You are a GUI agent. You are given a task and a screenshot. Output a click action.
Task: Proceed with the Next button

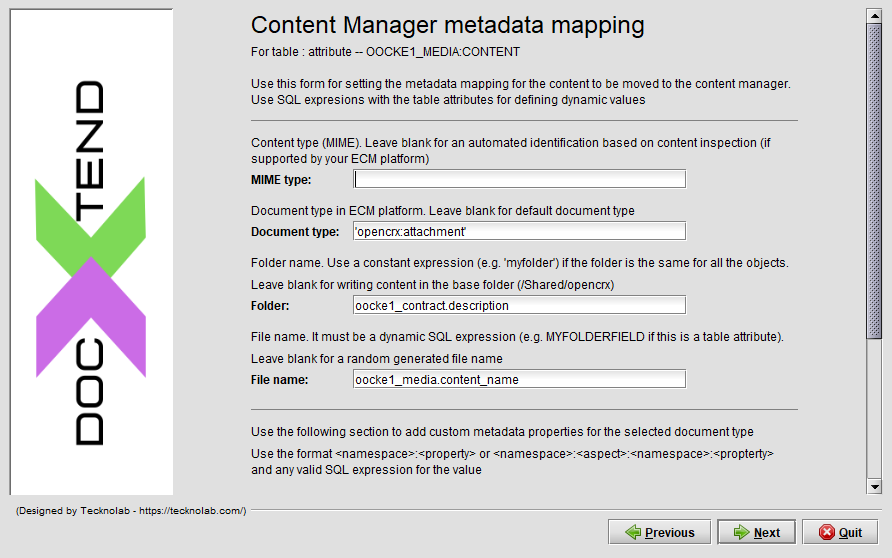pos(757,532)
